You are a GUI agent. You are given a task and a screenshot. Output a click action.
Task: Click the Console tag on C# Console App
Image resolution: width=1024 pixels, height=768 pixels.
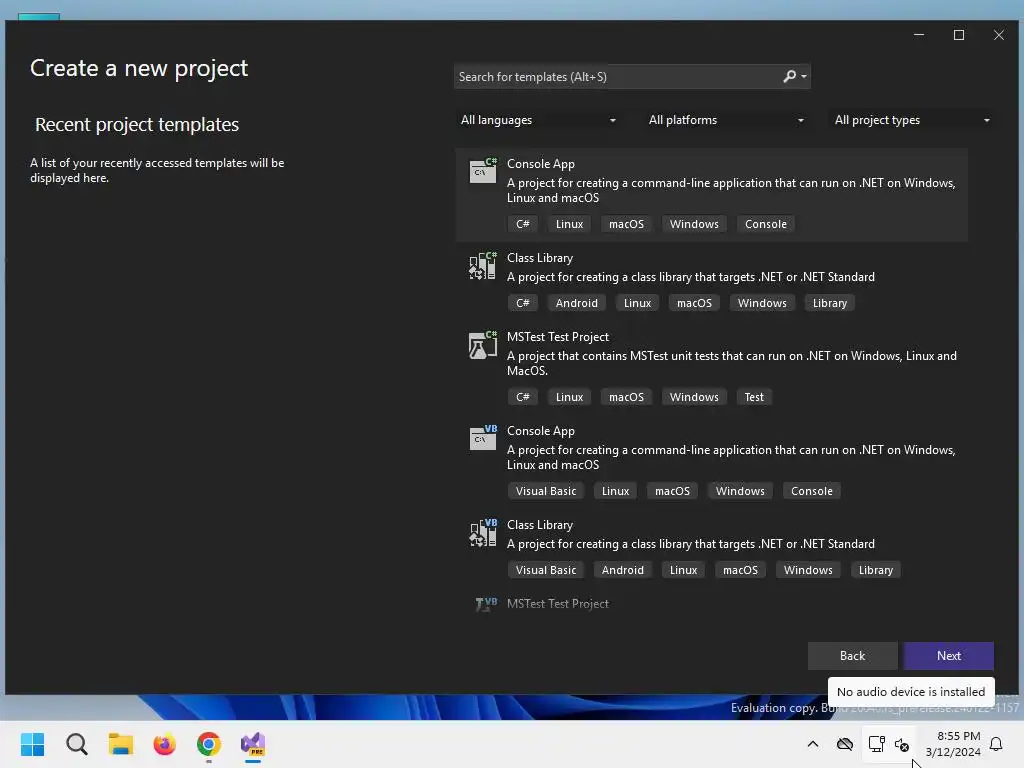(x=765, y=224)
